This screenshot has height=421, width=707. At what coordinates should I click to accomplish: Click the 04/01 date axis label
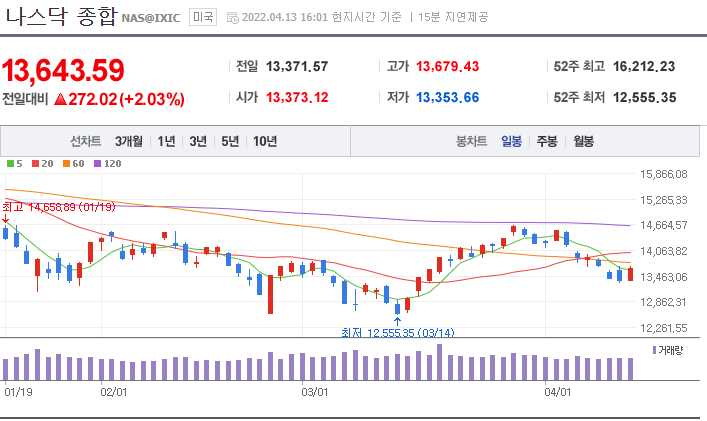(x=558, y=392)
